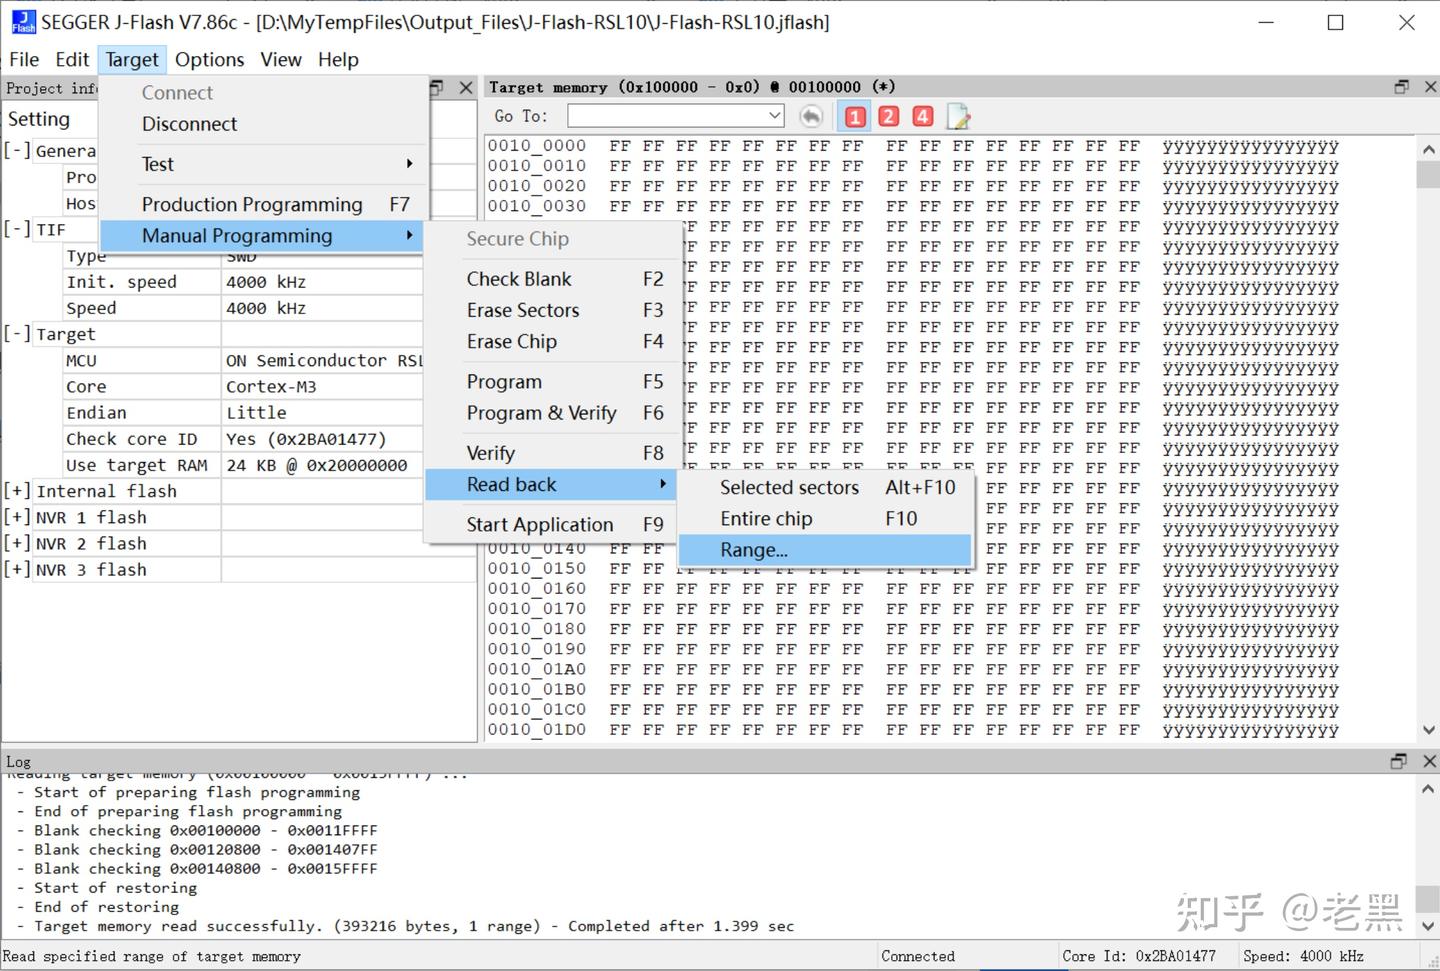This screenshot has width=1440, height=971.
Task: Close the Log panel
Action: [1429, 761]
